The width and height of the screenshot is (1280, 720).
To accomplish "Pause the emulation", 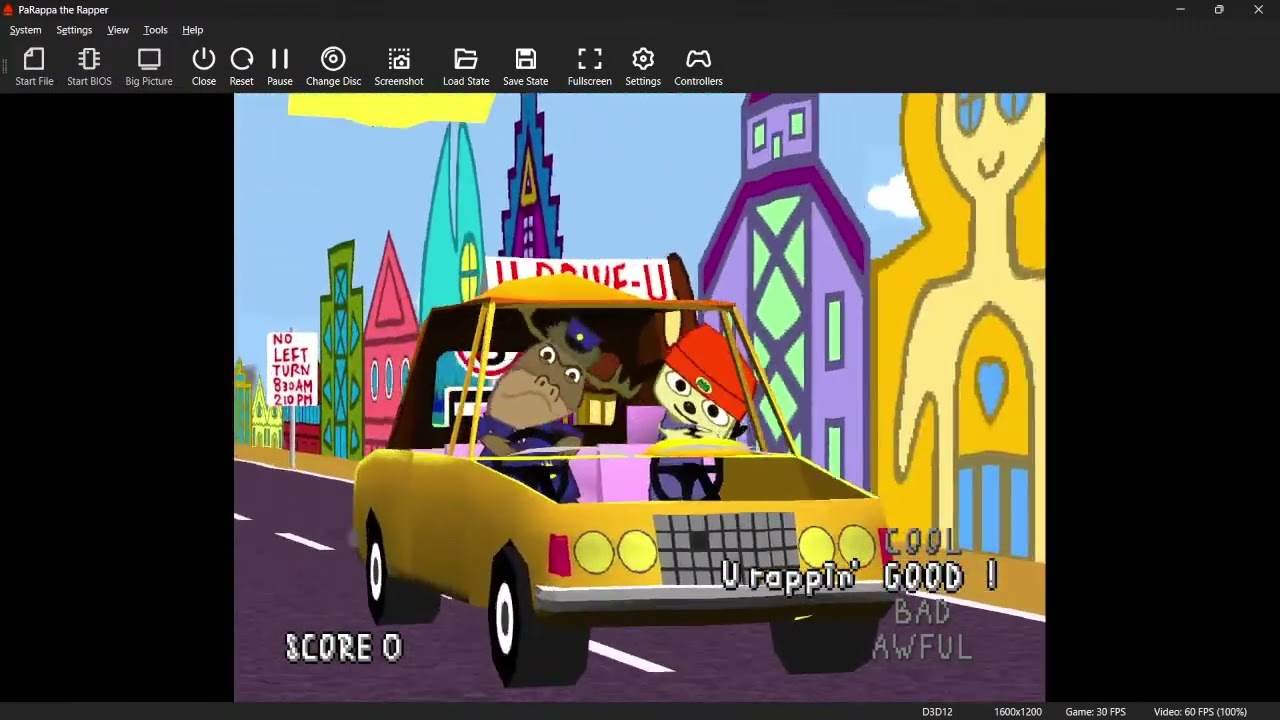I will click(280, 67).
